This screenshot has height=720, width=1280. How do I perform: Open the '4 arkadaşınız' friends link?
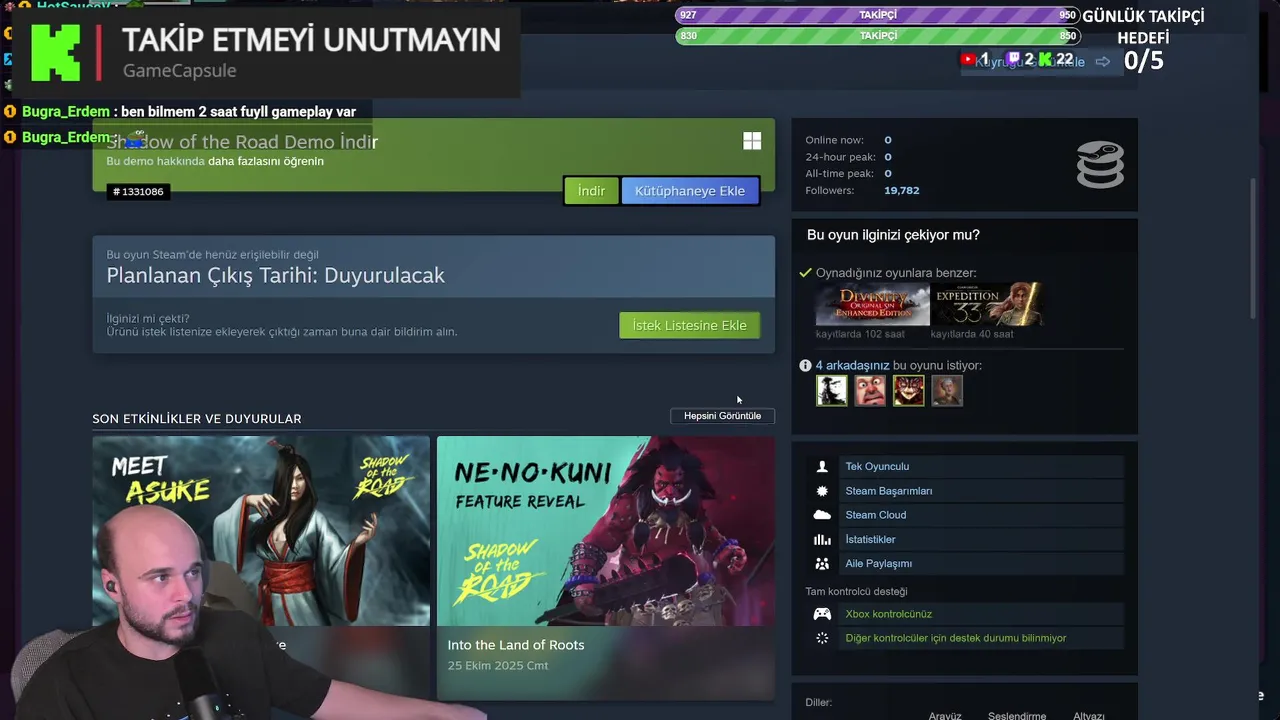[852, 365]
